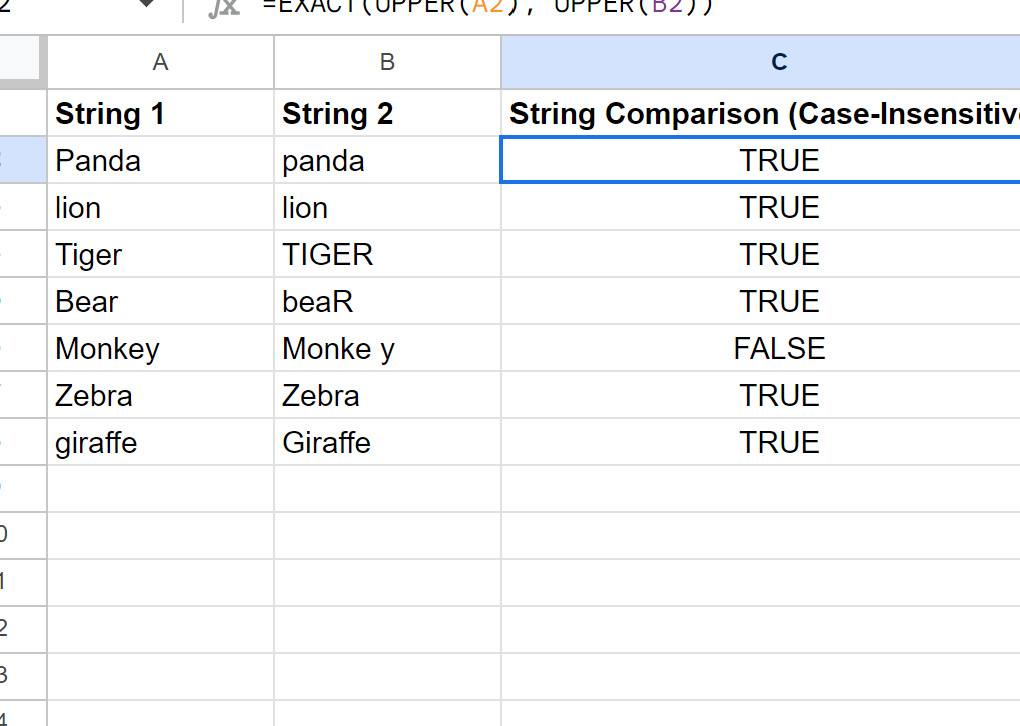The image size is (1020, 726).
Task: Click the TRUE result beside lion
Action: coord(778,207)
